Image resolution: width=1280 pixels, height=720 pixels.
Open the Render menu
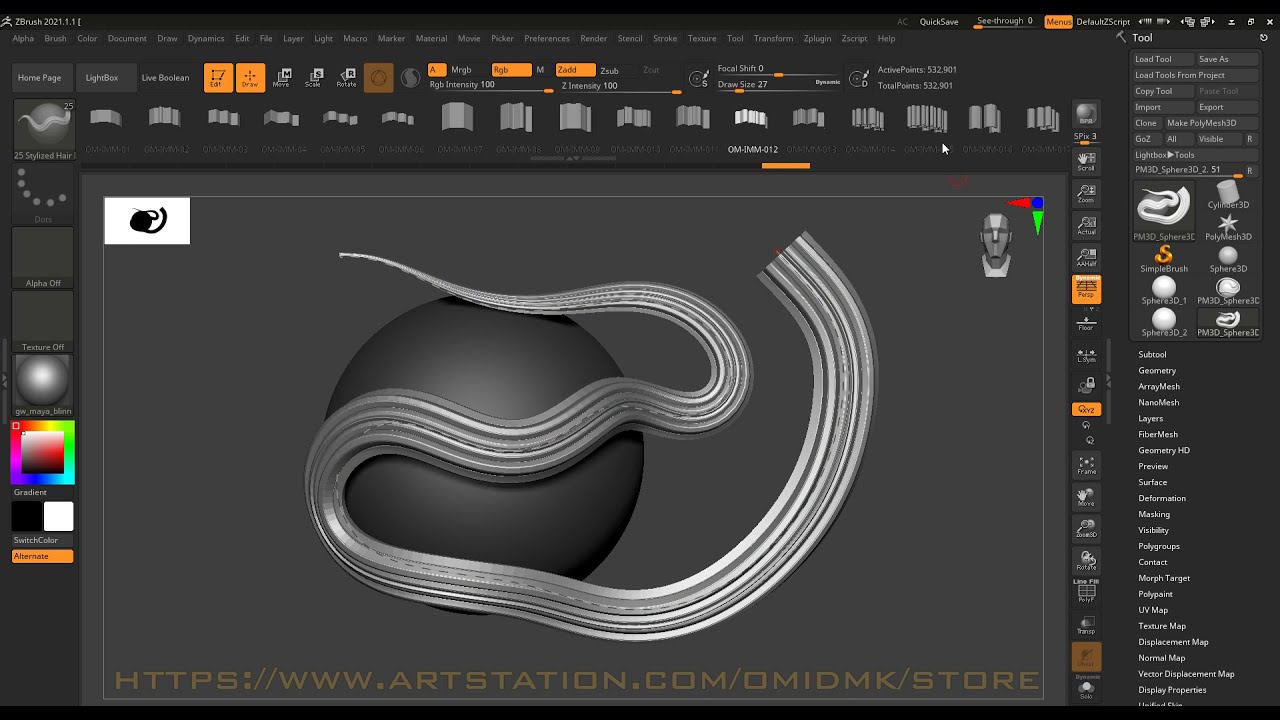coord(594,38)
